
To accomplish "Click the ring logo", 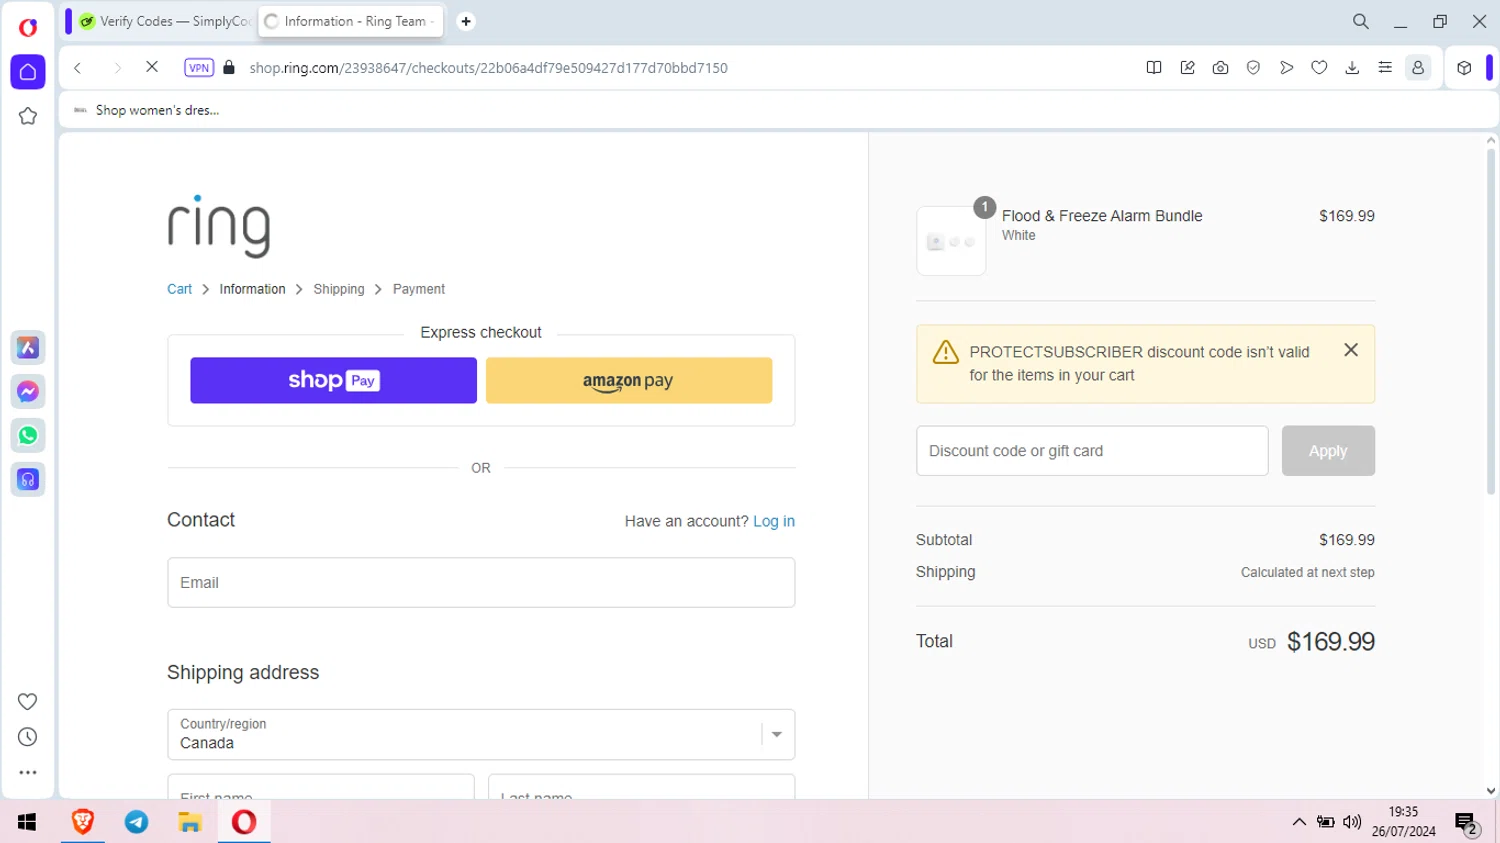I will (x=219, y=226).
